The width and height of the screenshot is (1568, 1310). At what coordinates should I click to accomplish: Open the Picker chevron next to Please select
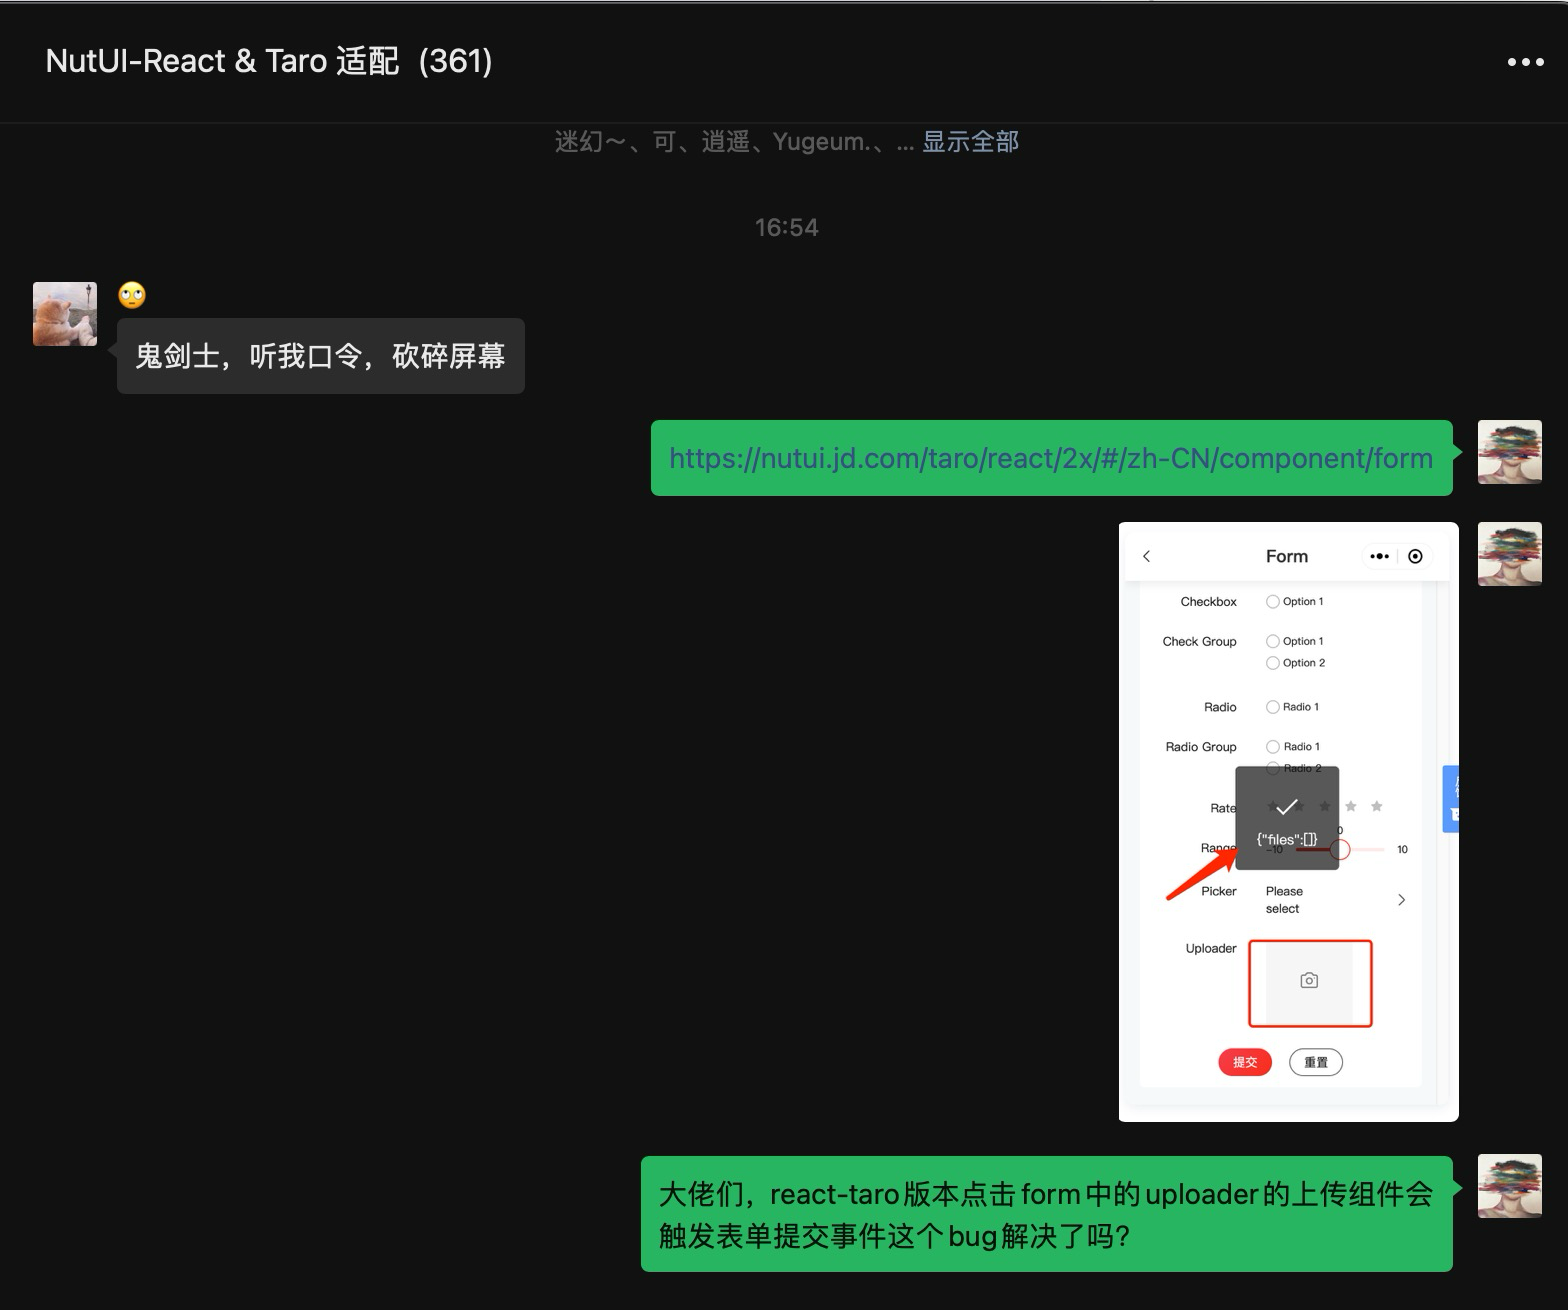click(1401, 900)
